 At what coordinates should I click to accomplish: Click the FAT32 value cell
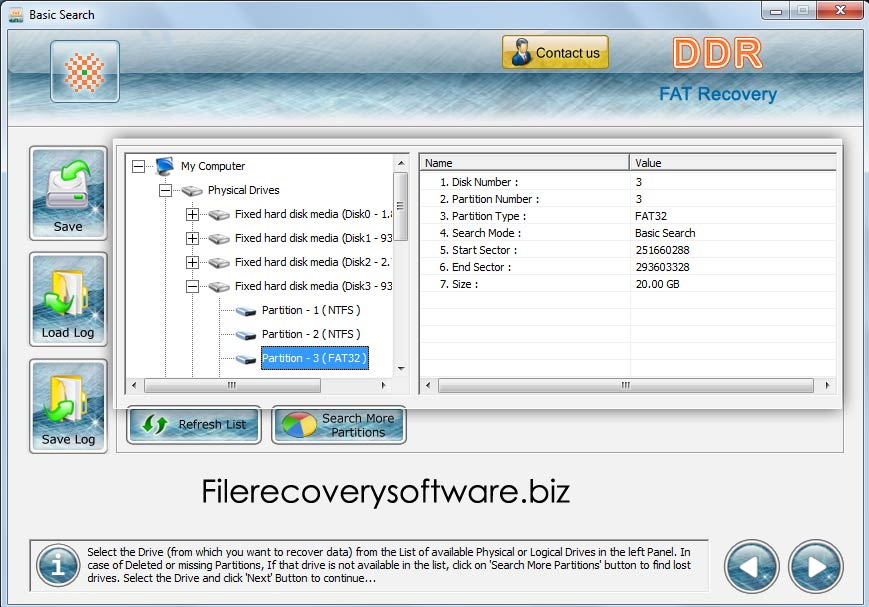[x=651, y=216]
